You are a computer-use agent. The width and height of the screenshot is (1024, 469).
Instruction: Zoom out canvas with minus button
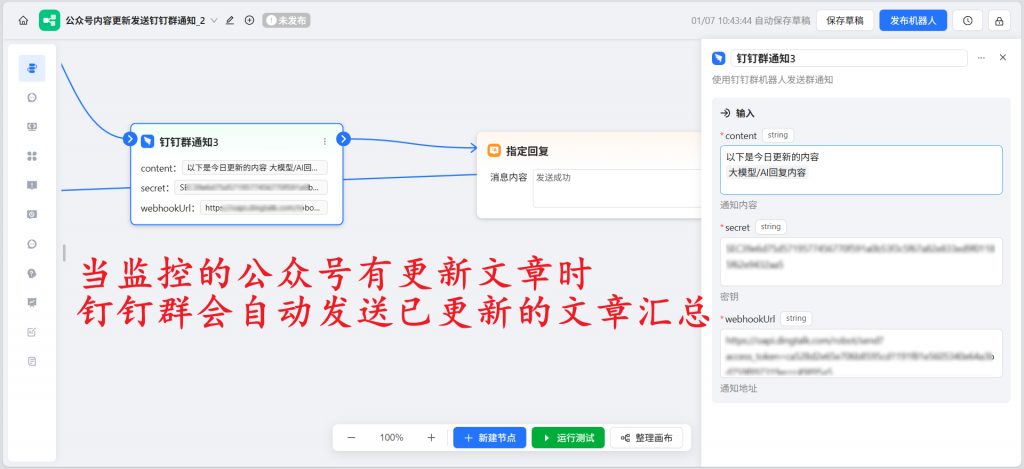pos(351,438)
